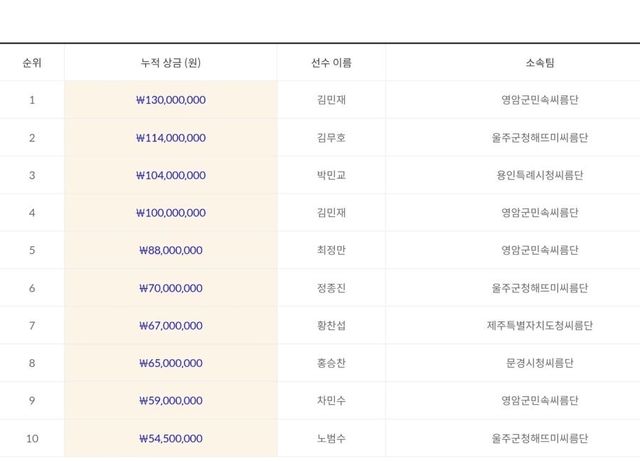Select the ₩100,000,000 prize cell
Viewport: 640px width, 461px height.
171,213
